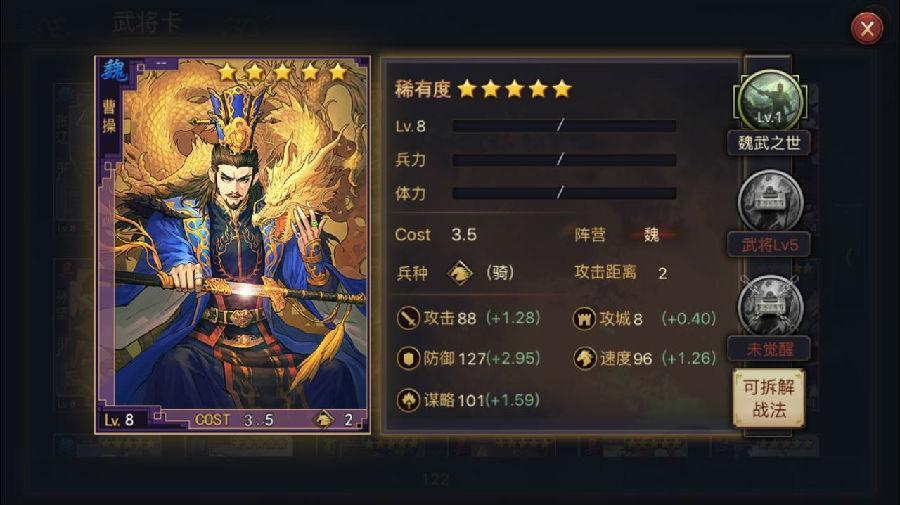
Task: Click the siege castle icon next to 攻城
Action: pyautogui.click(x=584, y=318)
